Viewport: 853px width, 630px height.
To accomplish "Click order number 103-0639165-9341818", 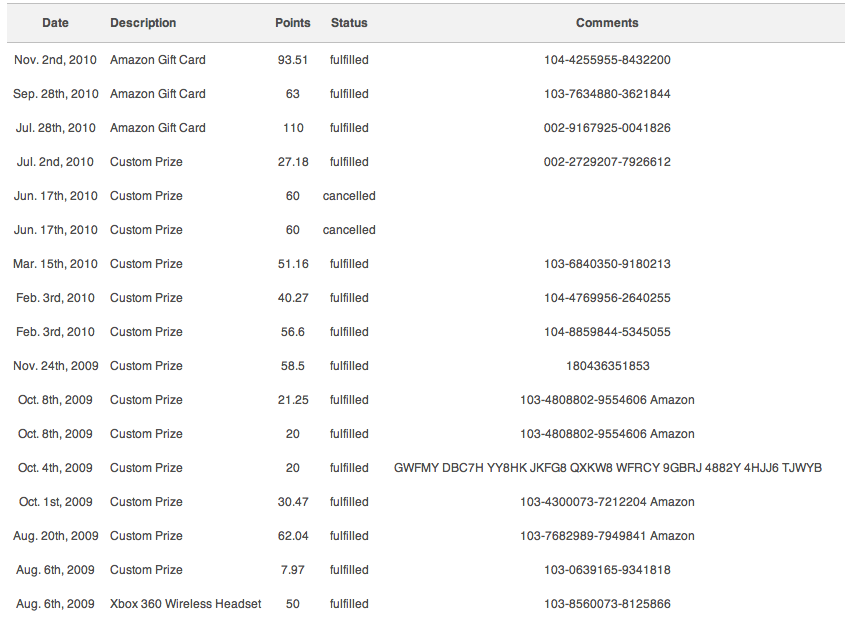I will click(x=607, y=570).
